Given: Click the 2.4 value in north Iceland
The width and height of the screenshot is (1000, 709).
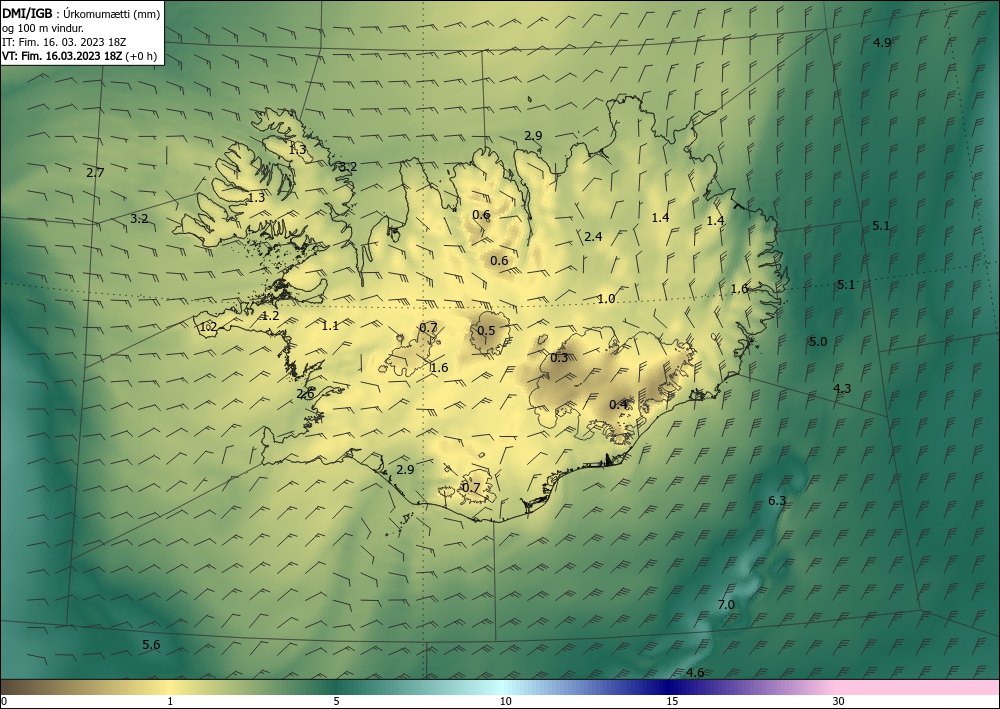Looking at the screenshot, I should (593, 237).
